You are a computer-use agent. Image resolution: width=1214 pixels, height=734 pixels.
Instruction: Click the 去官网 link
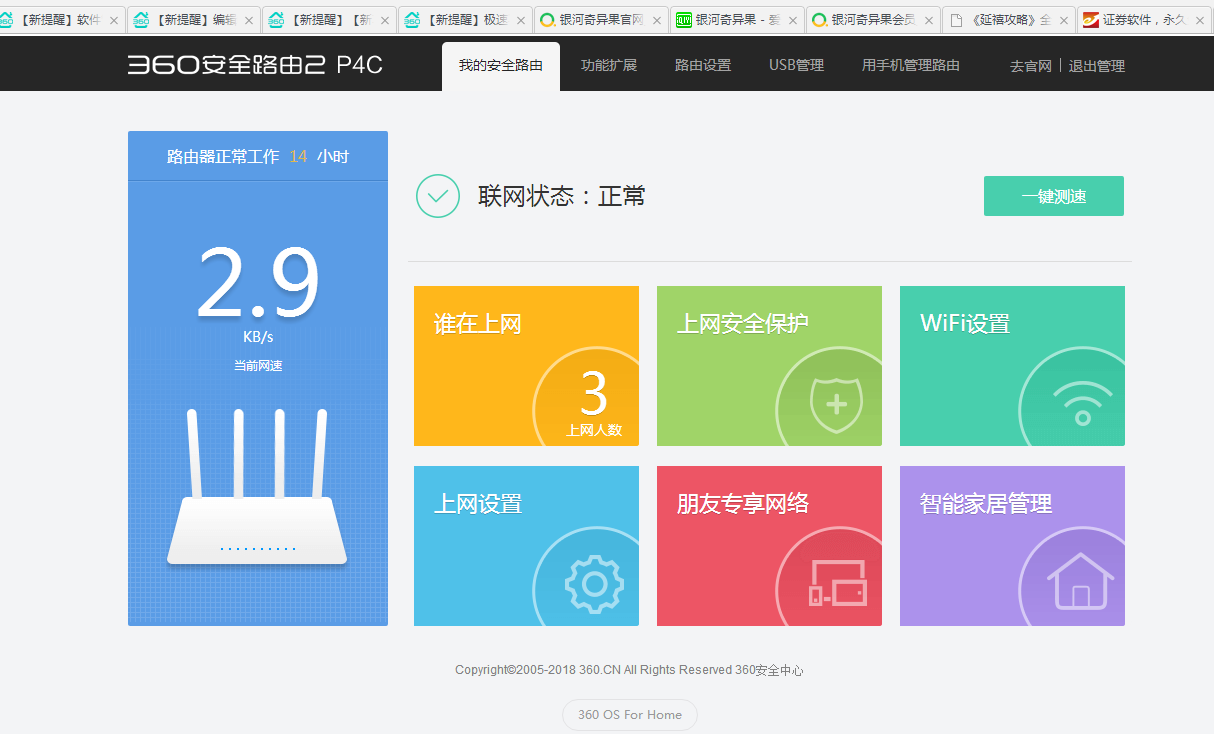(x=1031, y=66)
